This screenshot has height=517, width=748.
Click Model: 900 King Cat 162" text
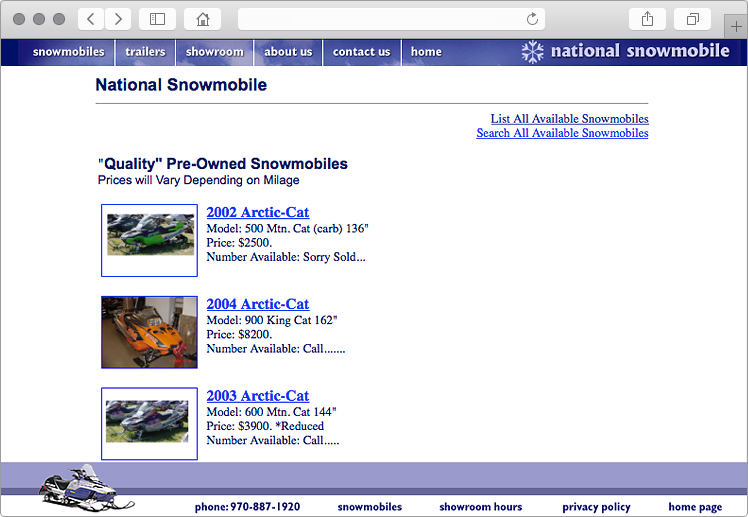pos(271,320)
